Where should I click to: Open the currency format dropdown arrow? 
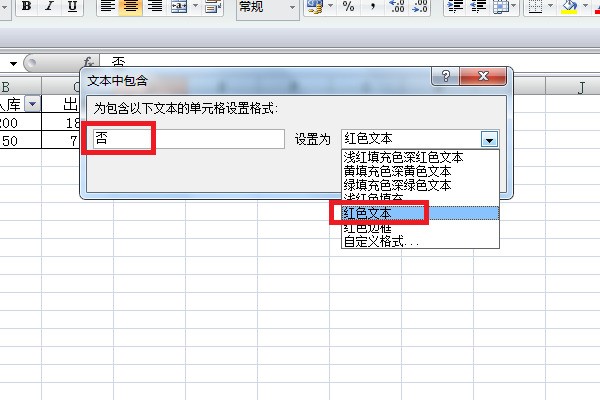[331, 6]
